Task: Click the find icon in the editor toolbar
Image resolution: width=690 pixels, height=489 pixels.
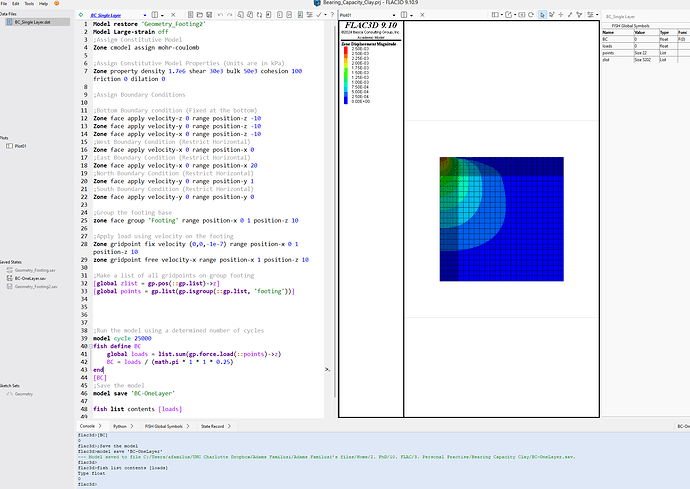Action: [x=241, y=15]
